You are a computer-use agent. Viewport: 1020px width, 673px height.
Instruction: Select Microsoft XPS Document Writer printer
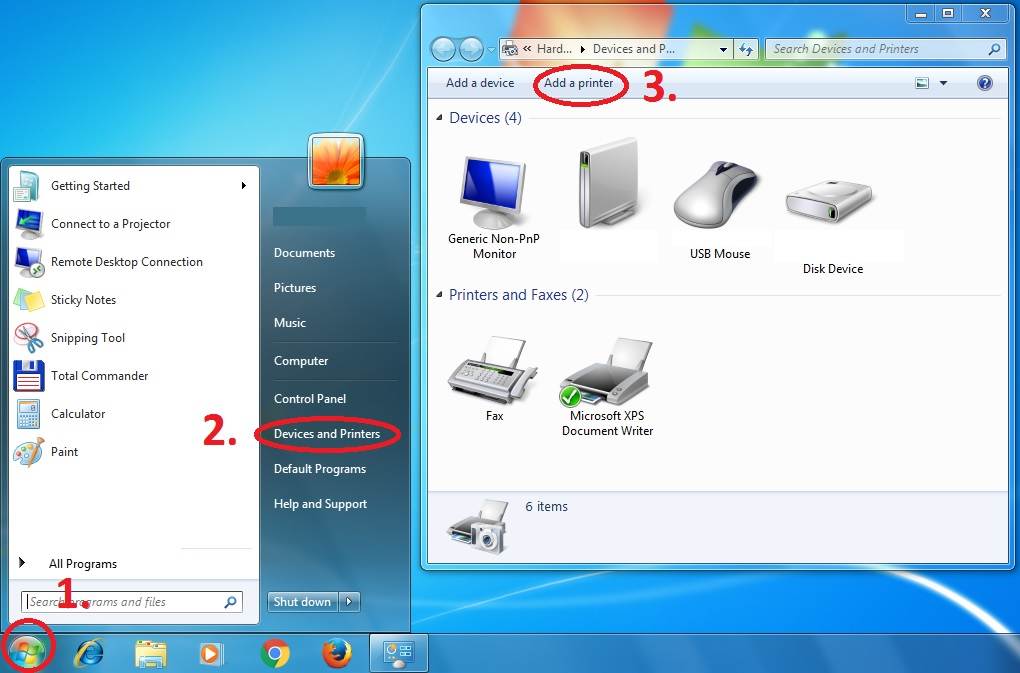click(x=607, y=386)
